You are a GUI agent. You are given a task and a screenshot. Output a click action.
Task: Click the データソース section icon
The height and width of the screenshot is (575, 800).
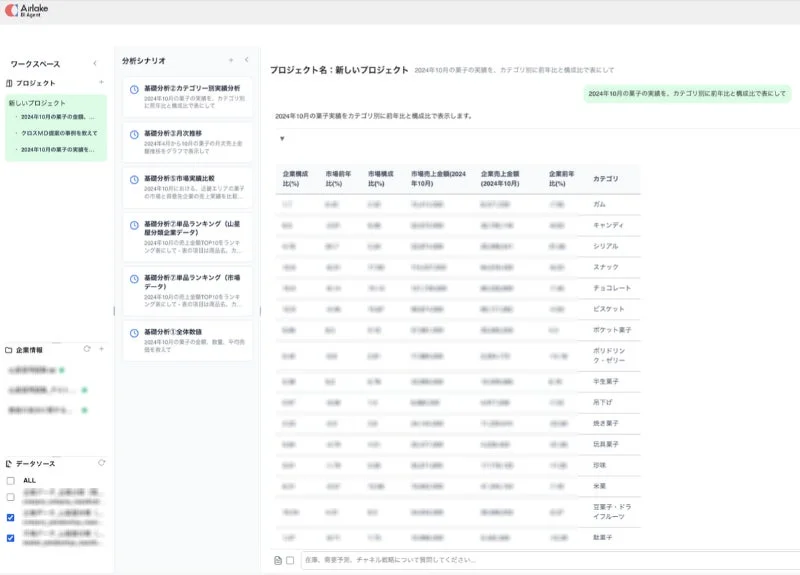tap(9, 464)
